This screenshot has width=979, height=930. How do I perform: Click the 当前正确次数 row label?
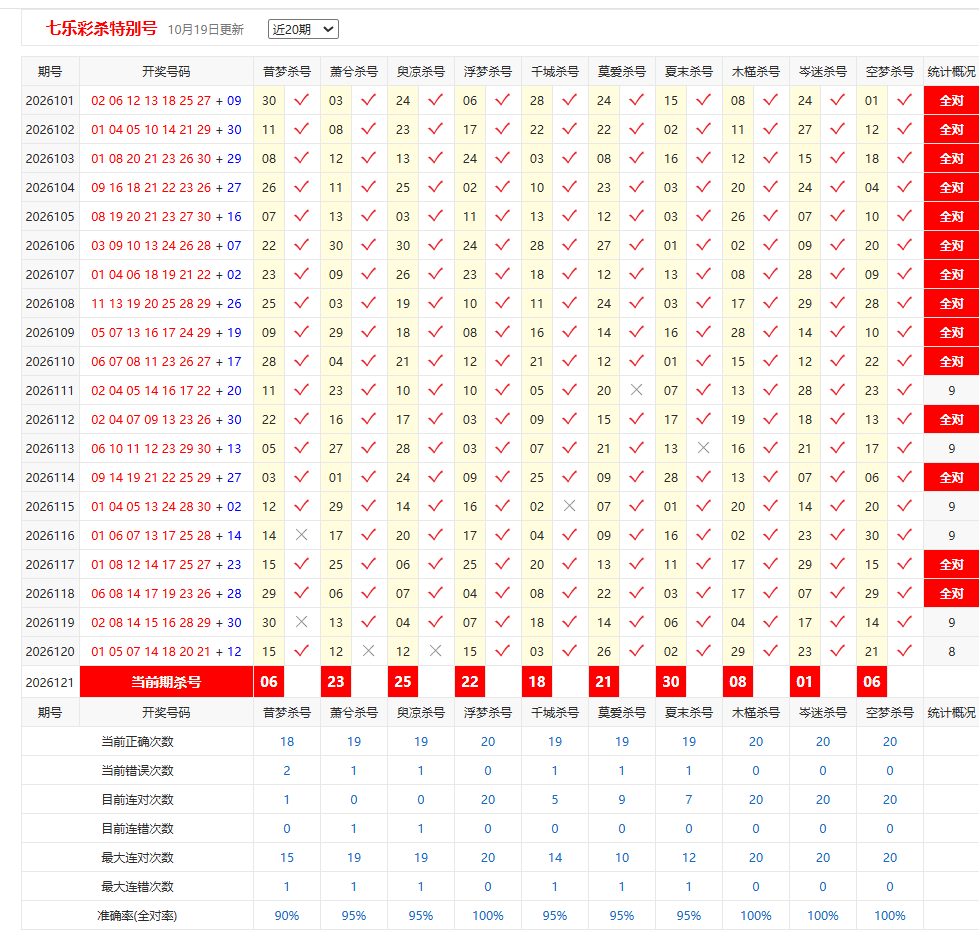(137, 742)
